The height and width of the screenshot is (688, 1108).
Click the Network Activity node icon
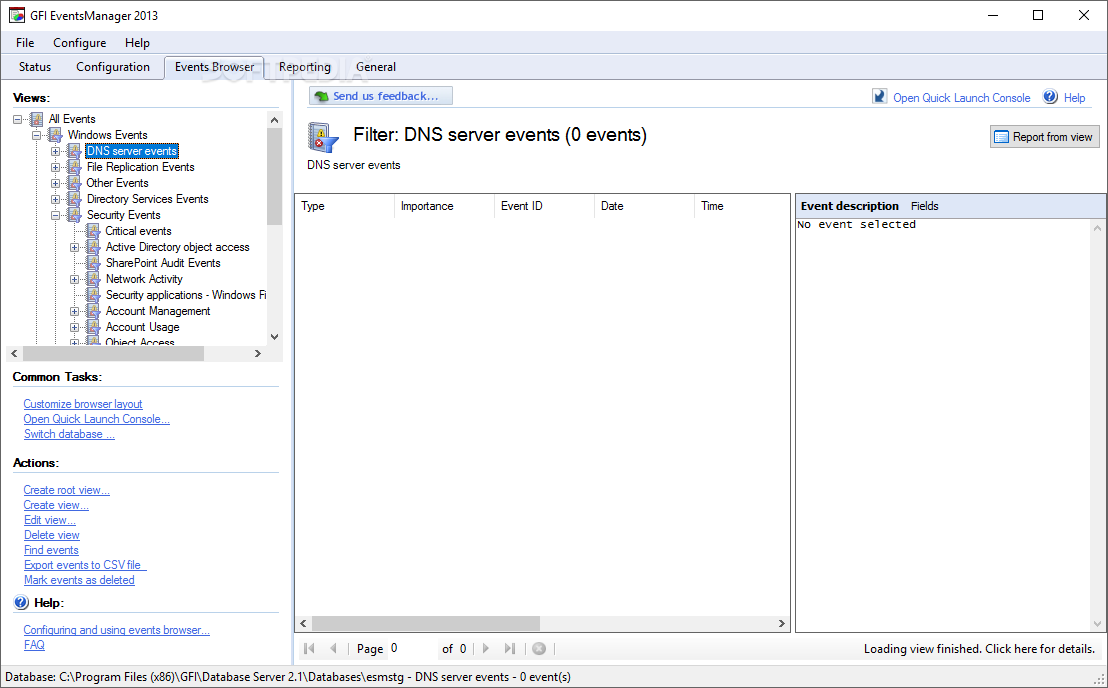pos(93,279)
